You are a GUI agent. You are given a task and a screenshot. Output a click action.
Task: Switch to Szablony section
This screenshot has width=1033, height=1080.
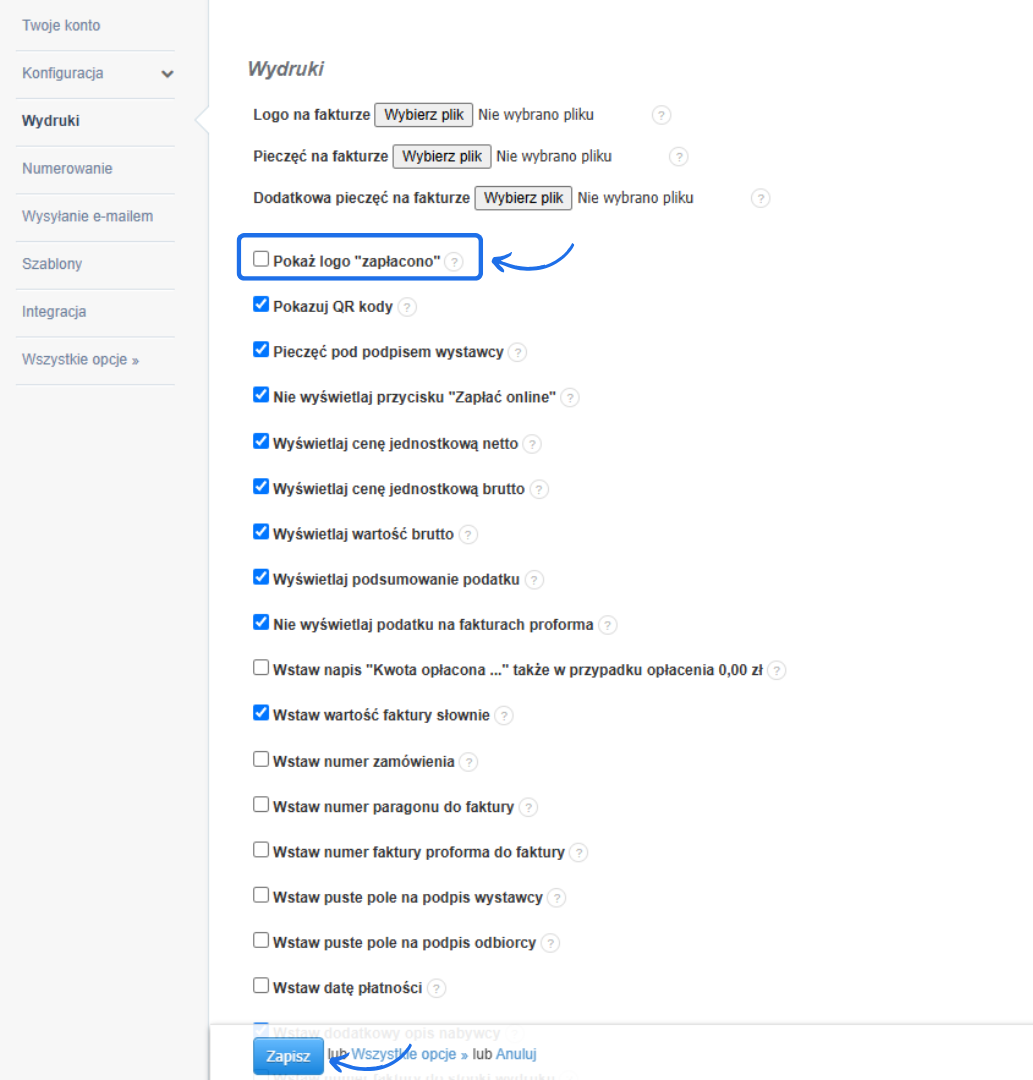coord(52,264)
